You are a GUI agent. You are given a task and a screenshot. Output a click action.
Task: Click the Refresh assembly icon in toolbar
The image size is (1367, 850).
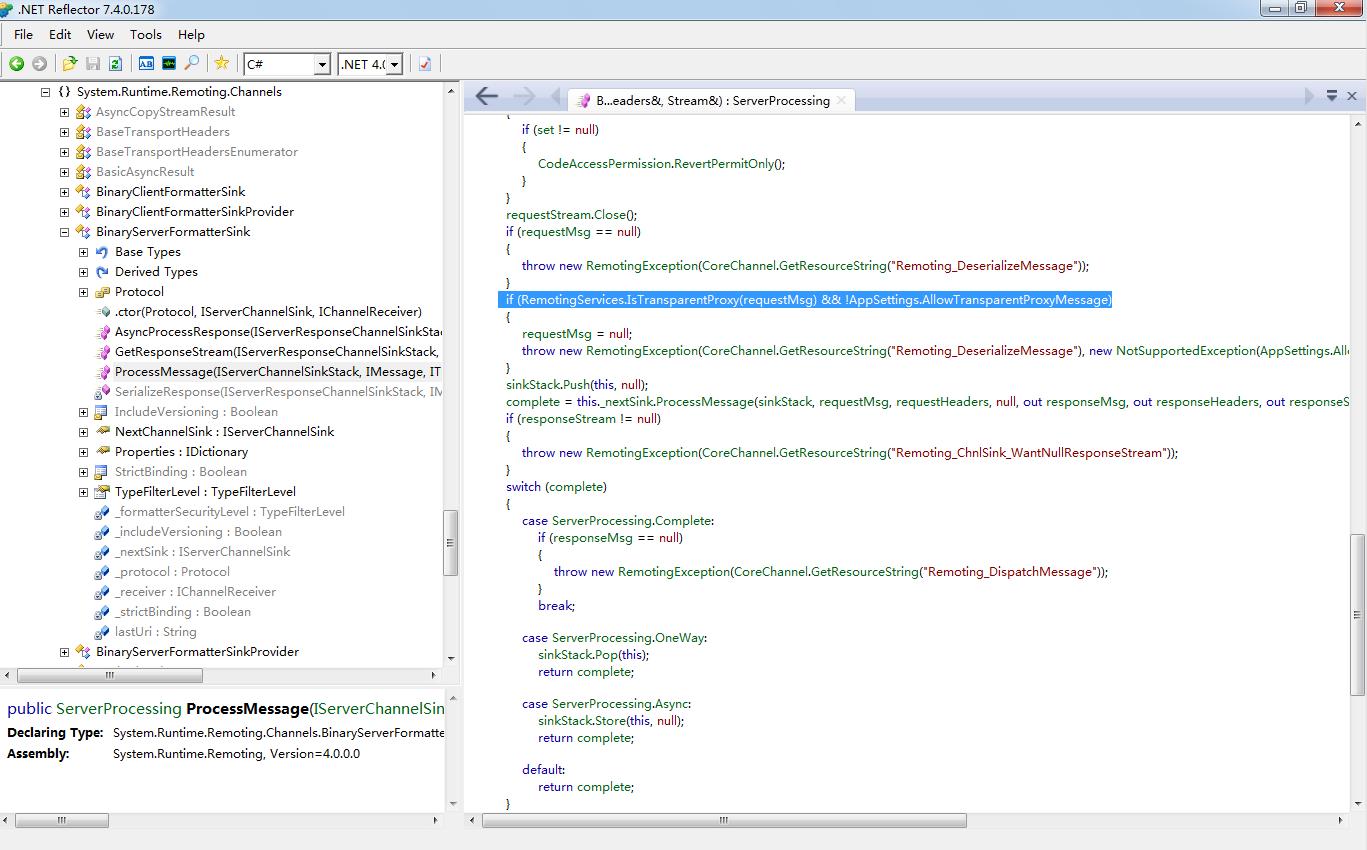115,63
